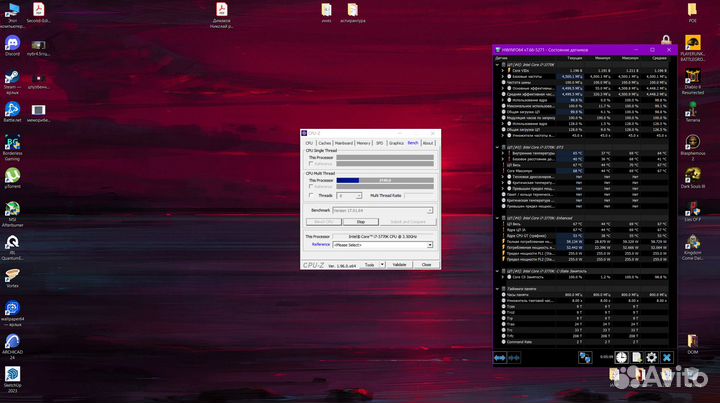This screenshot has height=403, width=720.
Task: Click the Validate button in CPU-Z
Action: pos(399,265)
